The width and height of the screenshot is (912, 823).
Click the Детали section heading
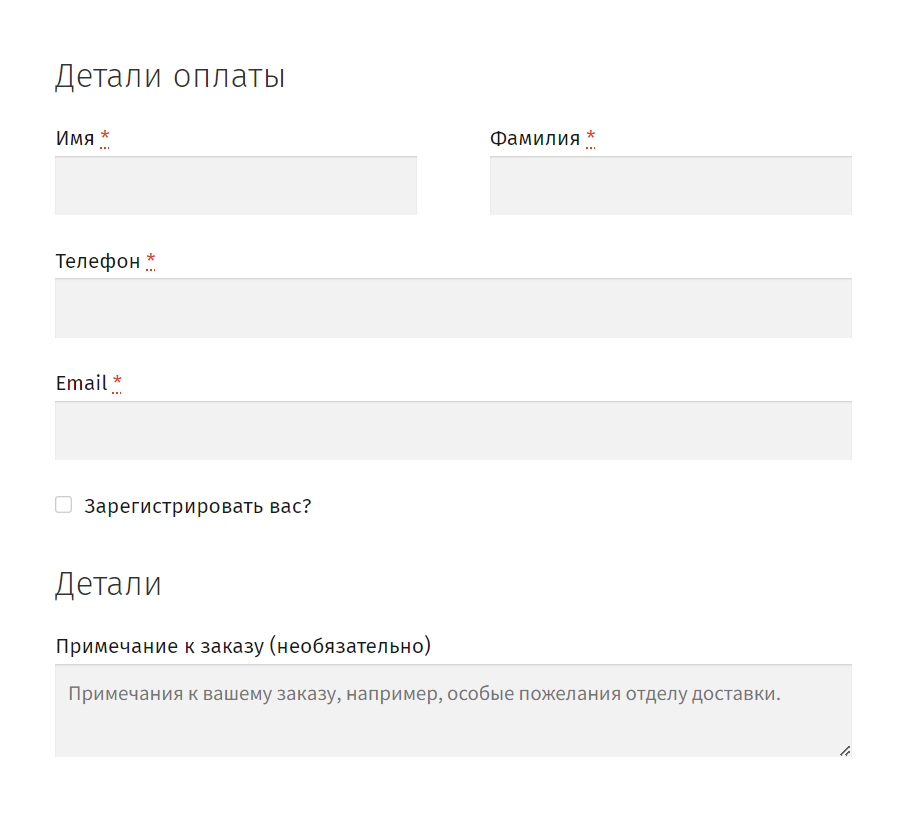(108, 584)
